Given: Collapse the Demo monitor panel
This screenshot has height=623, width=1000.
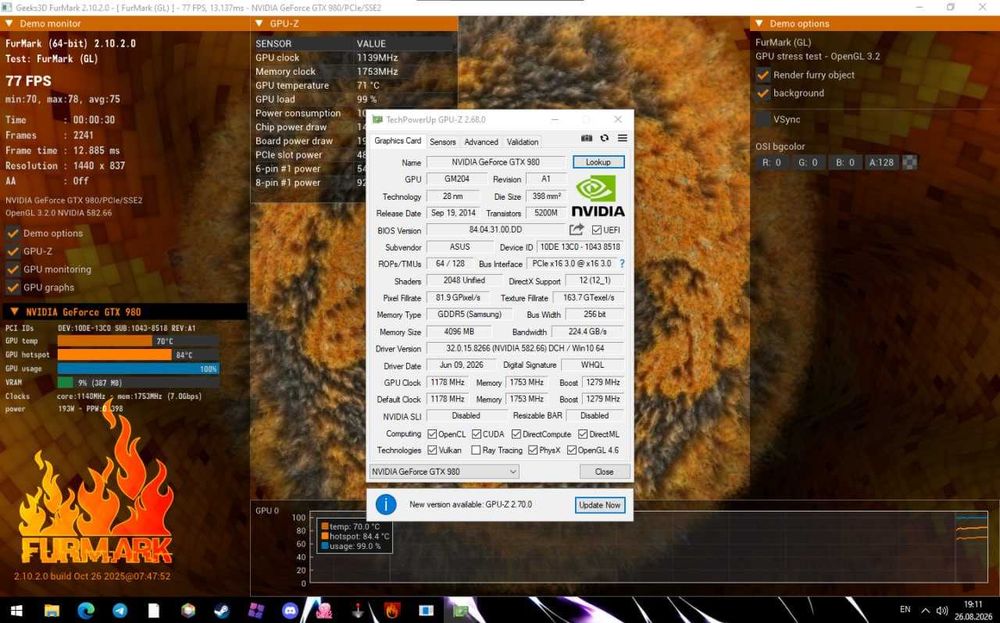Looking at the screenshot, I should coord(9,24).
